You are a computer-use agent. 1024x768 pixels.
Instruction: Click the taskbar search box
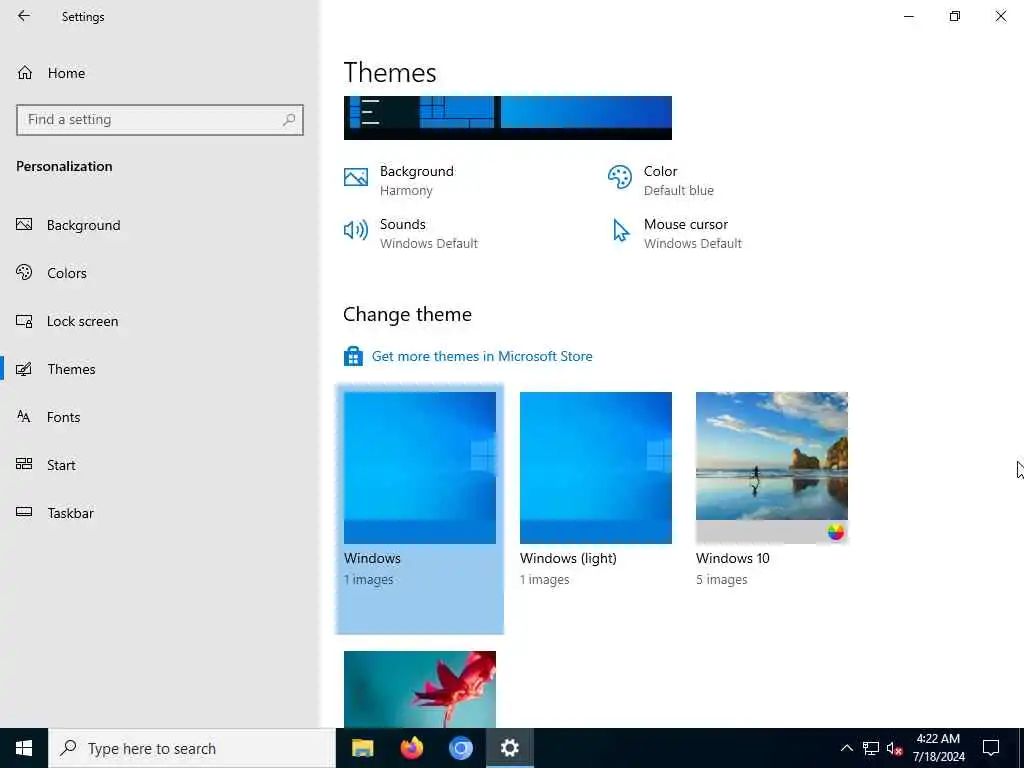(192, 748)
